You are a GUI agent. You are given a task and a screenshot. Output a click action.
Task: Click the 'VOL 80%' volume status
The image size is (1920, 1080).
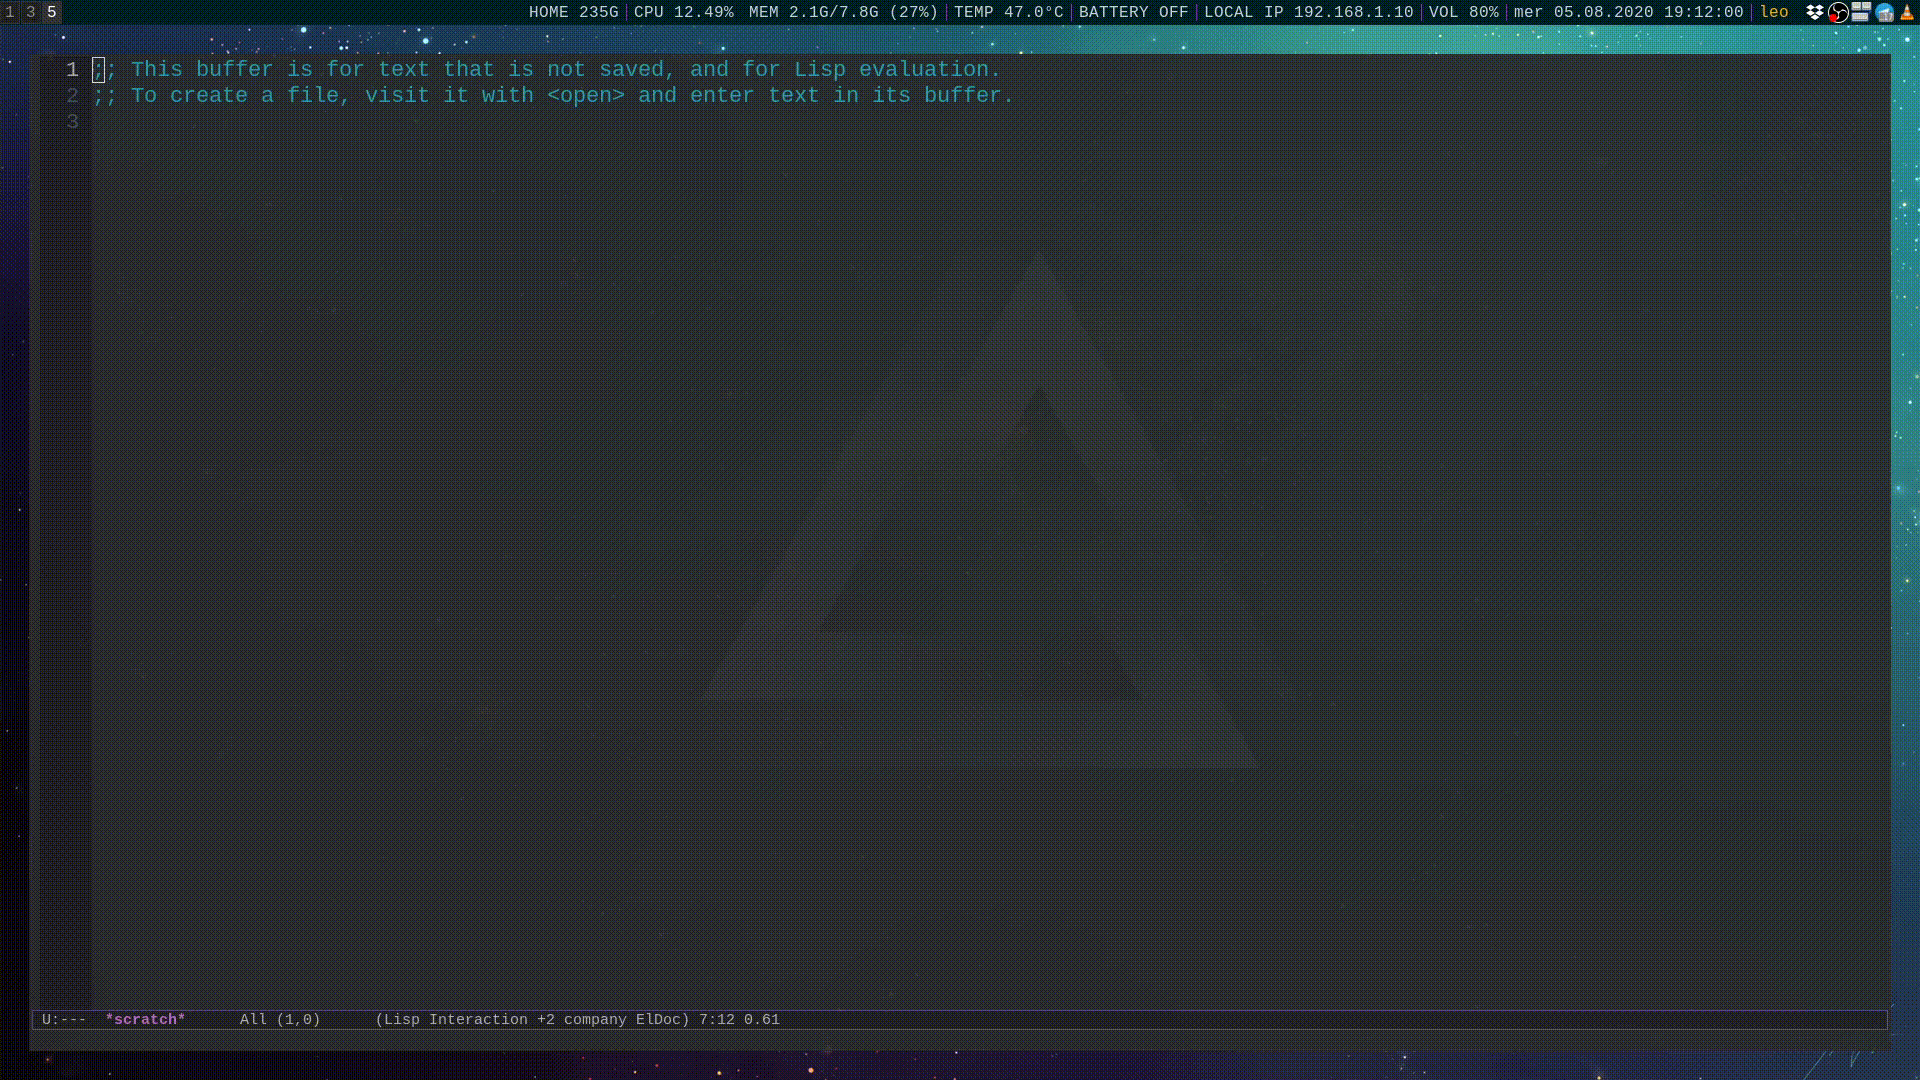1464,12
